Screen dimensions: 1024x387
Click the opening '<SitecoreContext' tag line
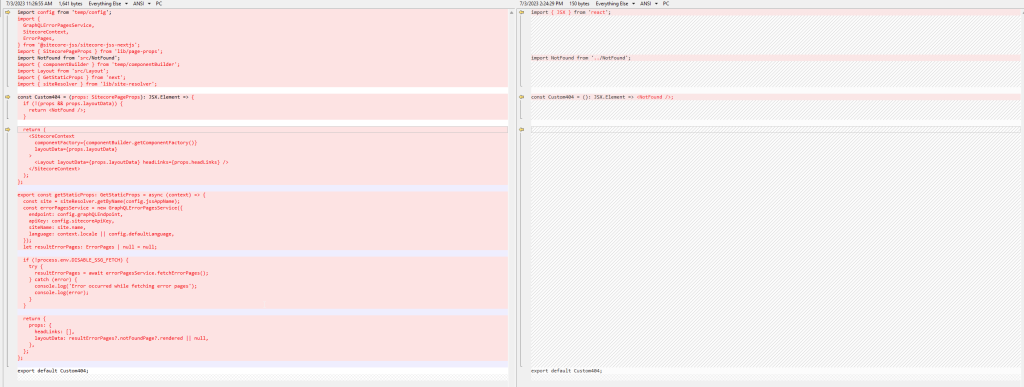52,136
